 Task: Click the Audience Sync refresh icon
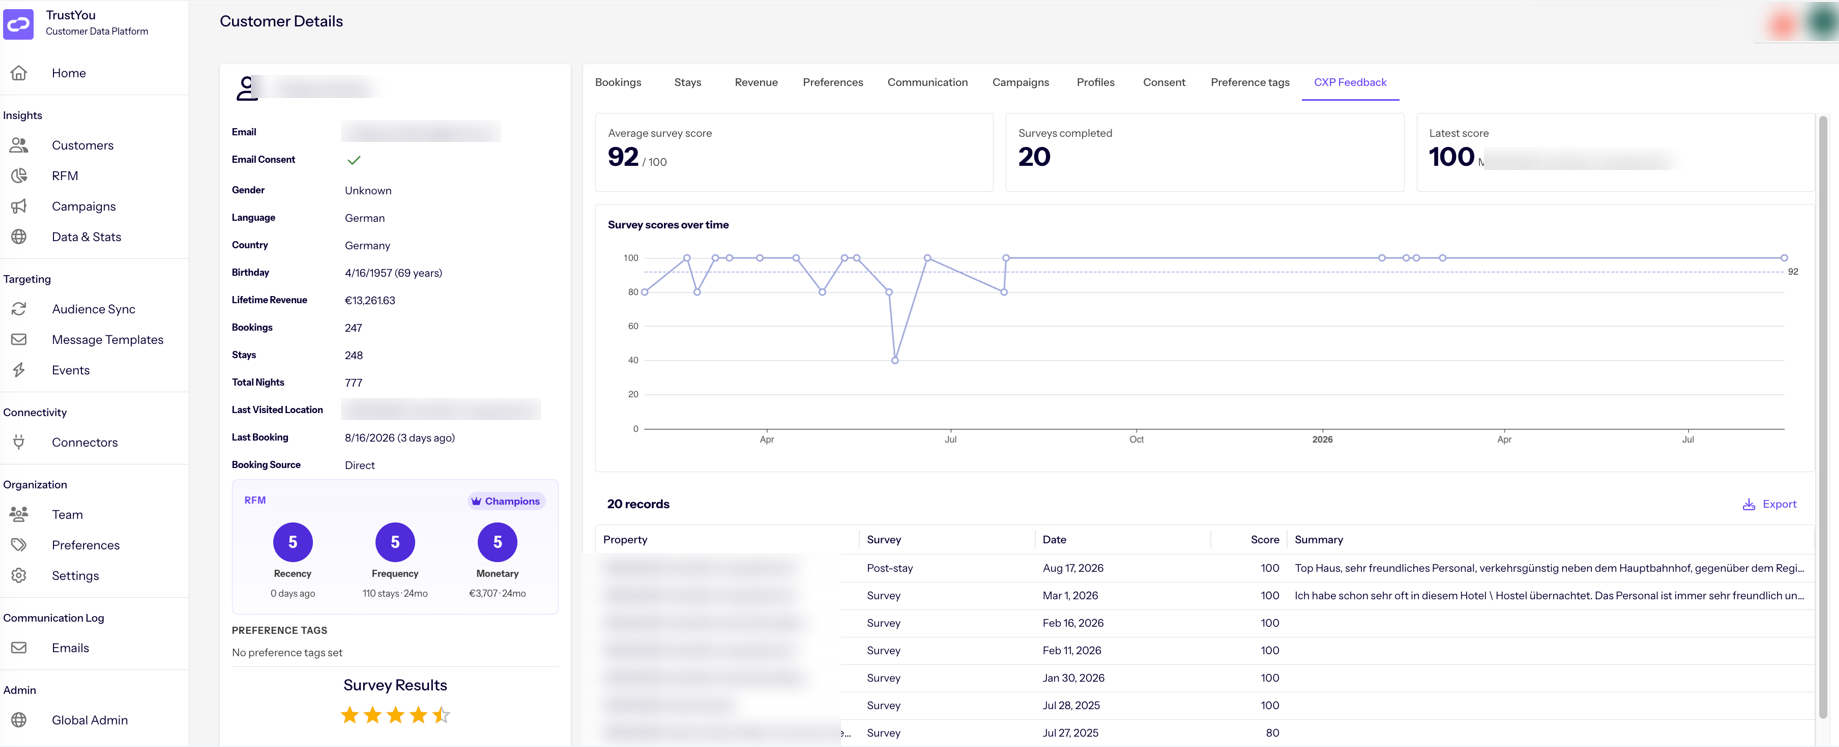19,309
